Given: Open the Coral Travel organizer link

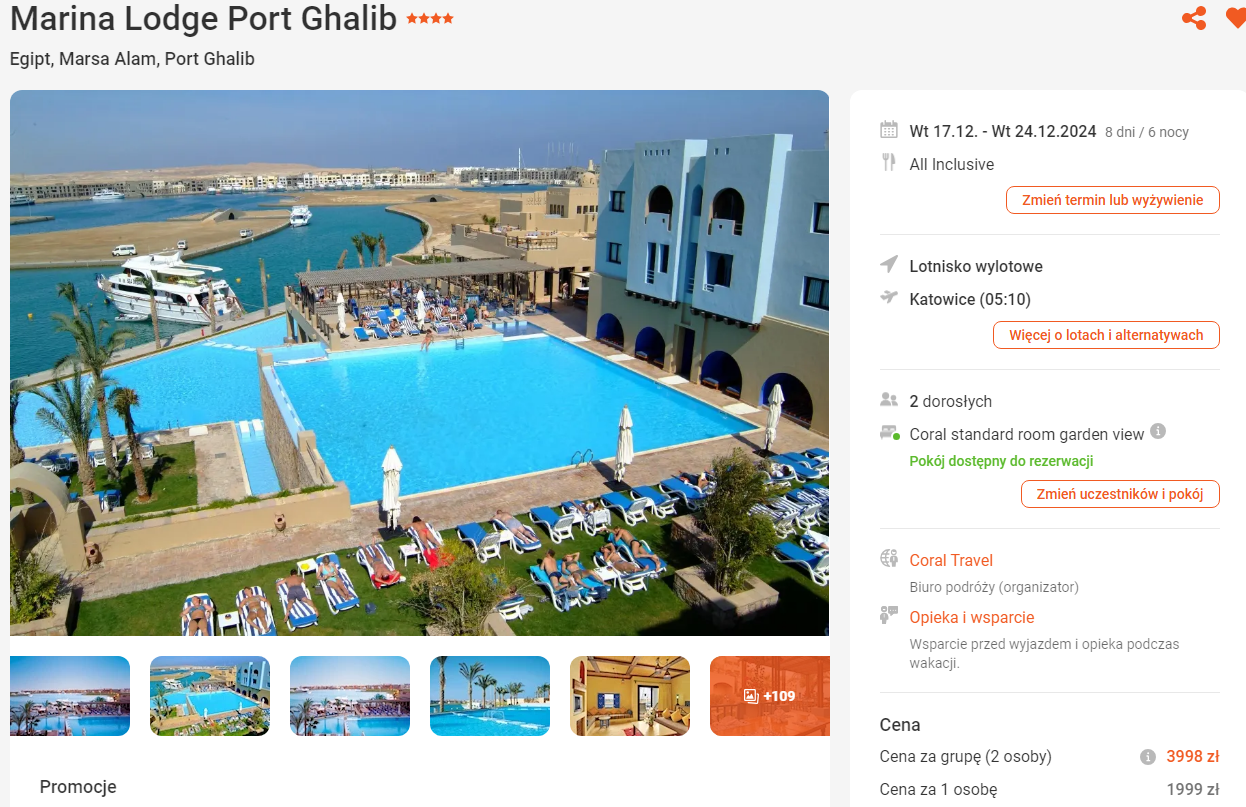Looking at the screenshot, I should click(x=951, y=560).
